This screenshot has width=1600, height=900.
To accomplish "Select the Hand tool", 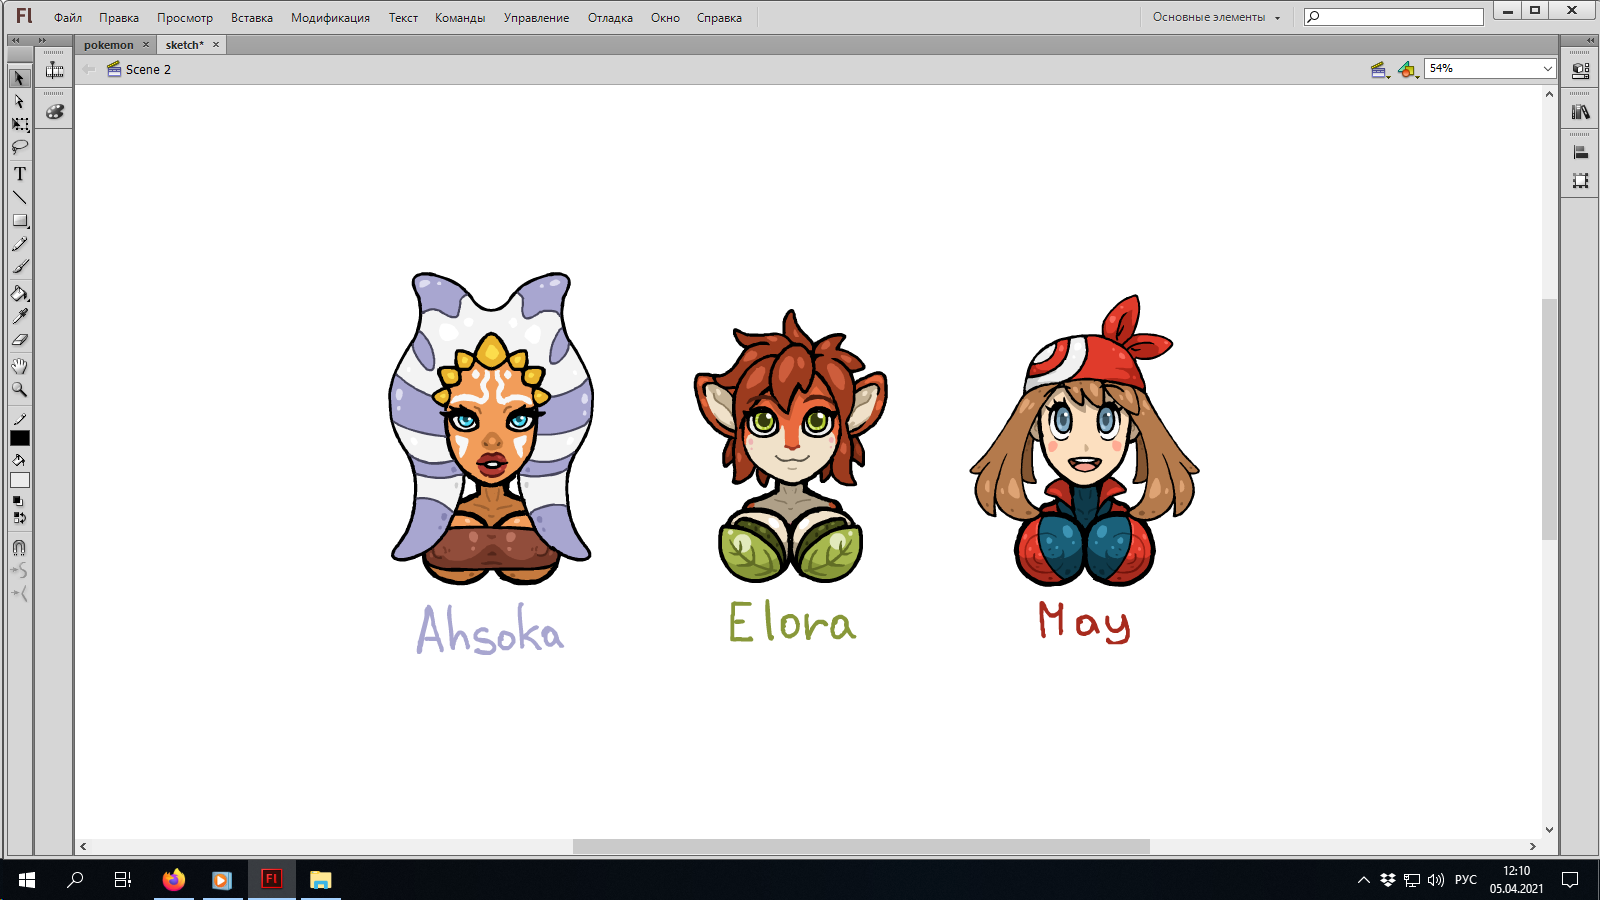I will (19, 366).
